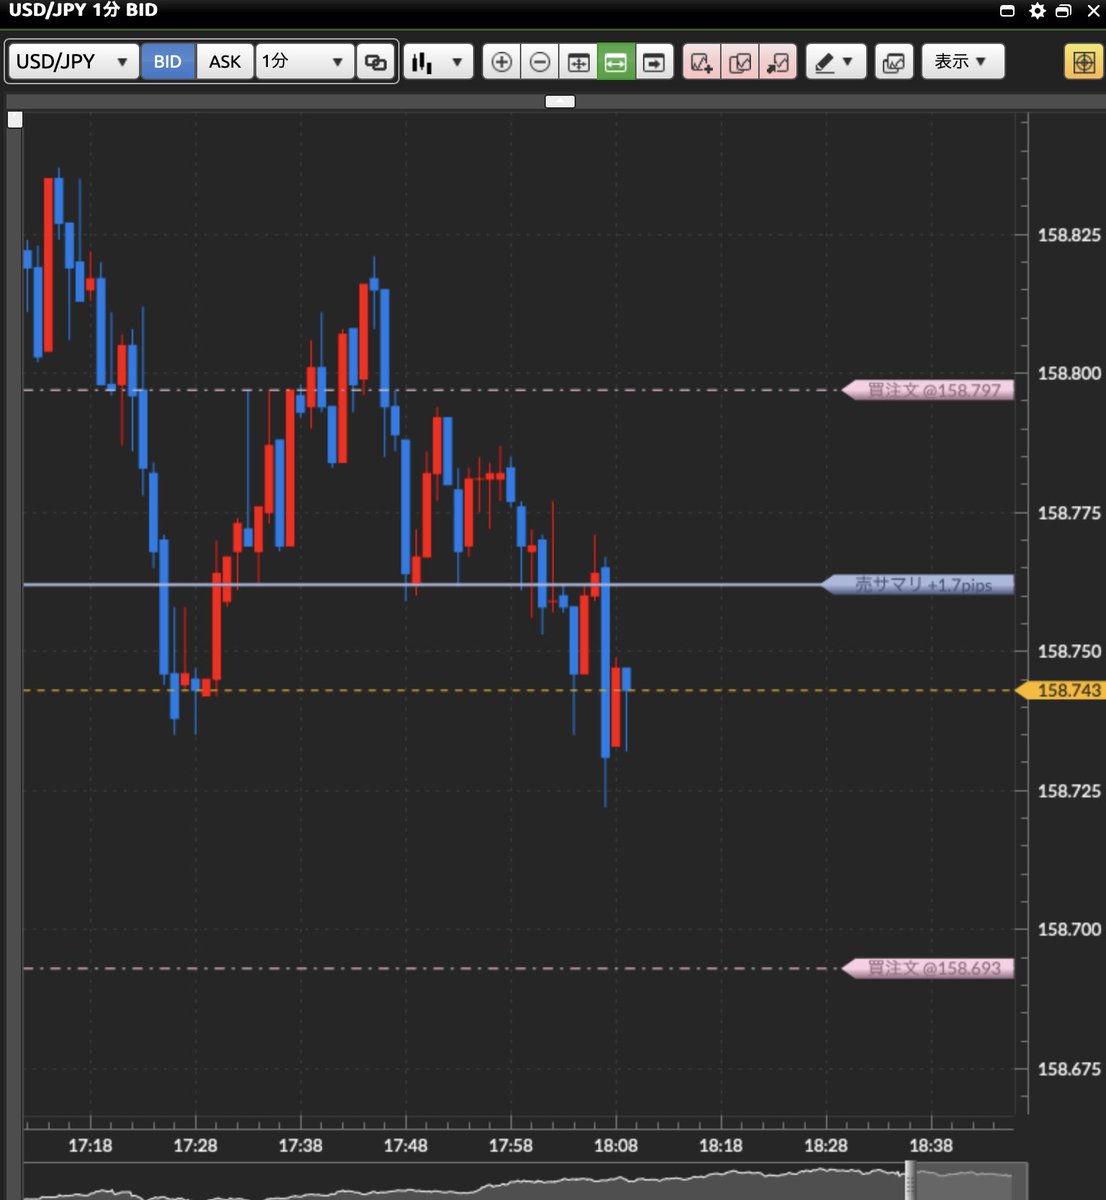Click the 18:38 time axis label

point(930,1145)
